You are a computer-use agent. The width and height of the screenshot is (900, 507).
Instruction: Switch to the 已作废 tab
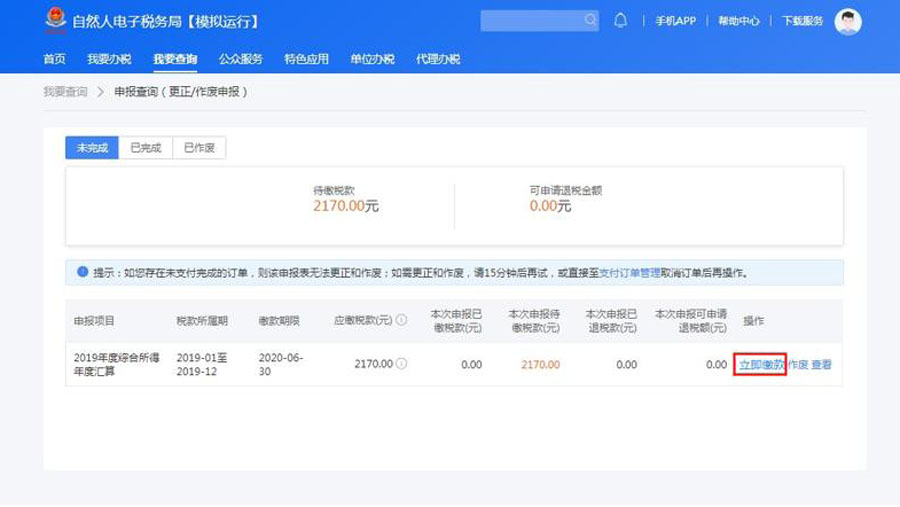(199, 148)
